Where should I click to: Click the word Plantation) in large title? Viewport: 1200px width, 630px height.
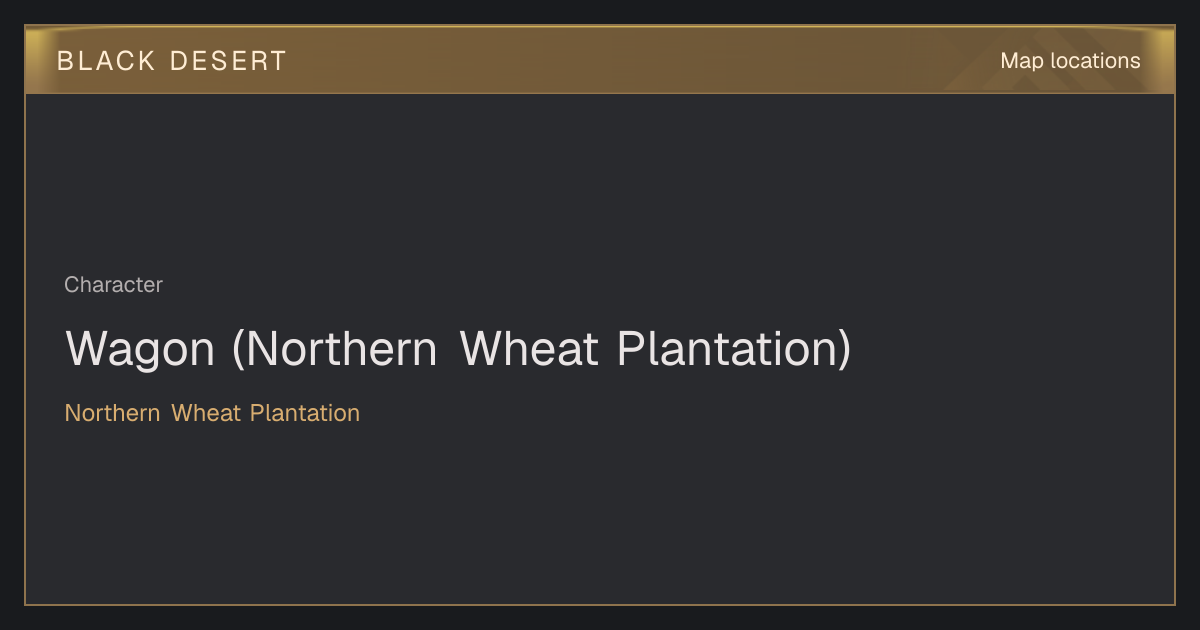tap(734, 349)
